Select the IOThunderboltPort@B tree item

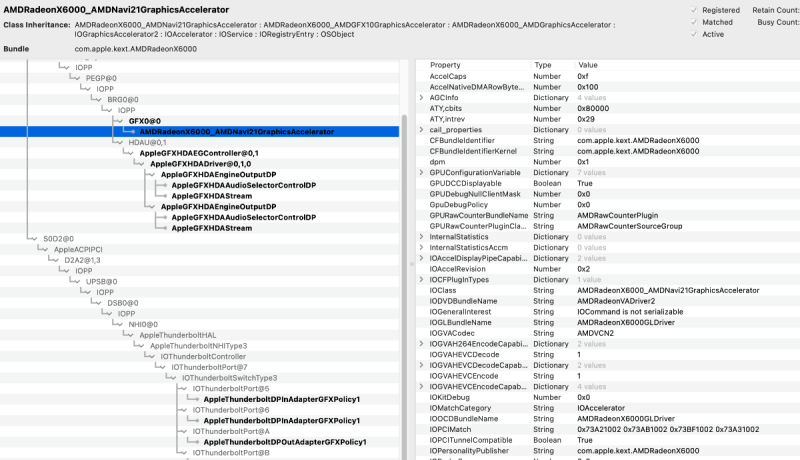pos(231,453)
